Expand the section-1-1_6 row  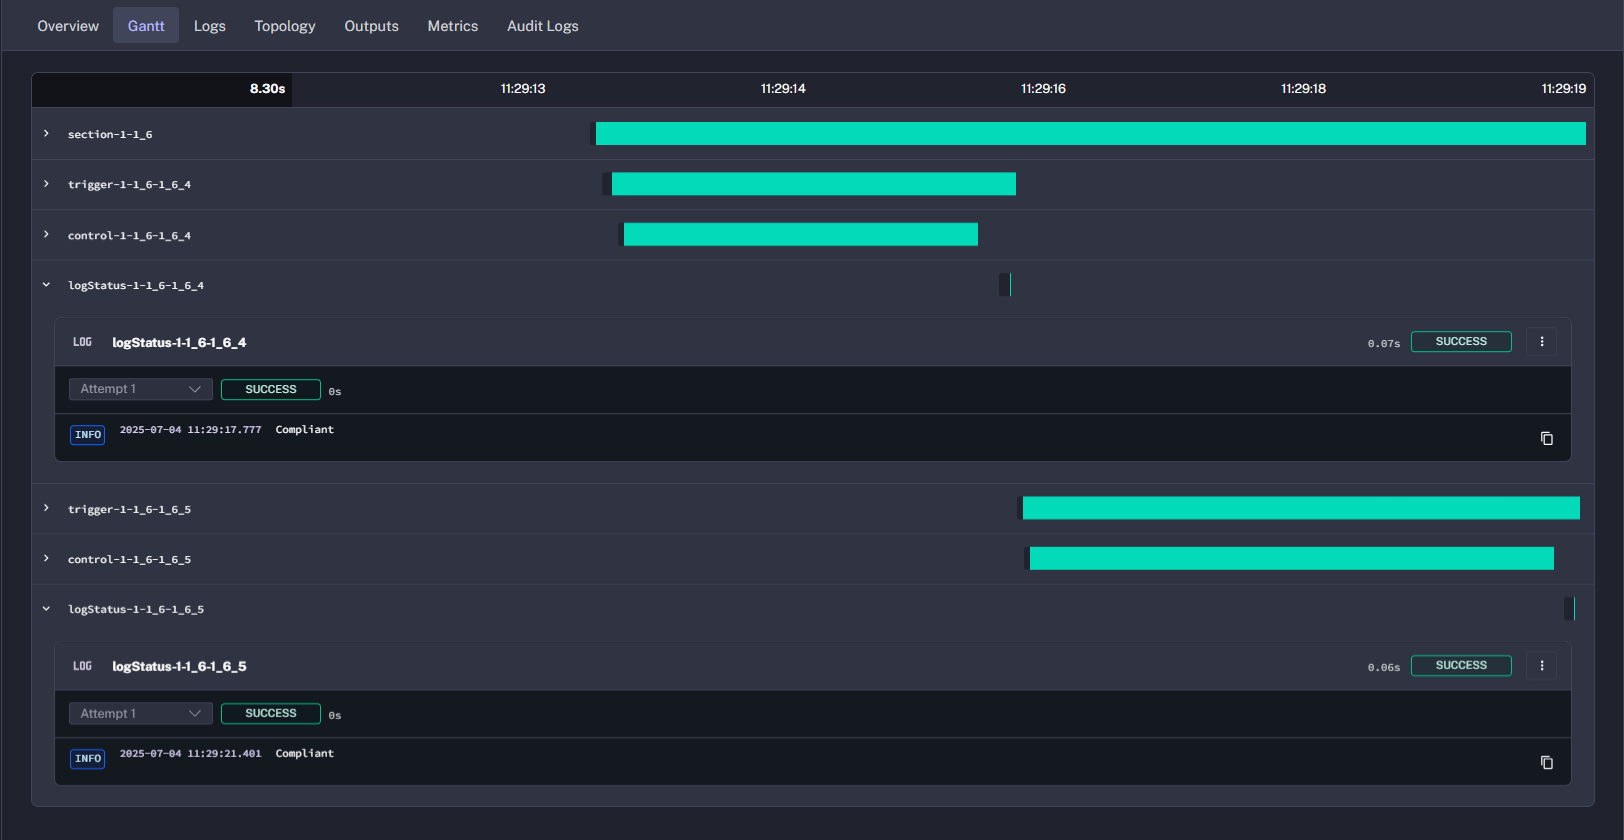point(46,134)
